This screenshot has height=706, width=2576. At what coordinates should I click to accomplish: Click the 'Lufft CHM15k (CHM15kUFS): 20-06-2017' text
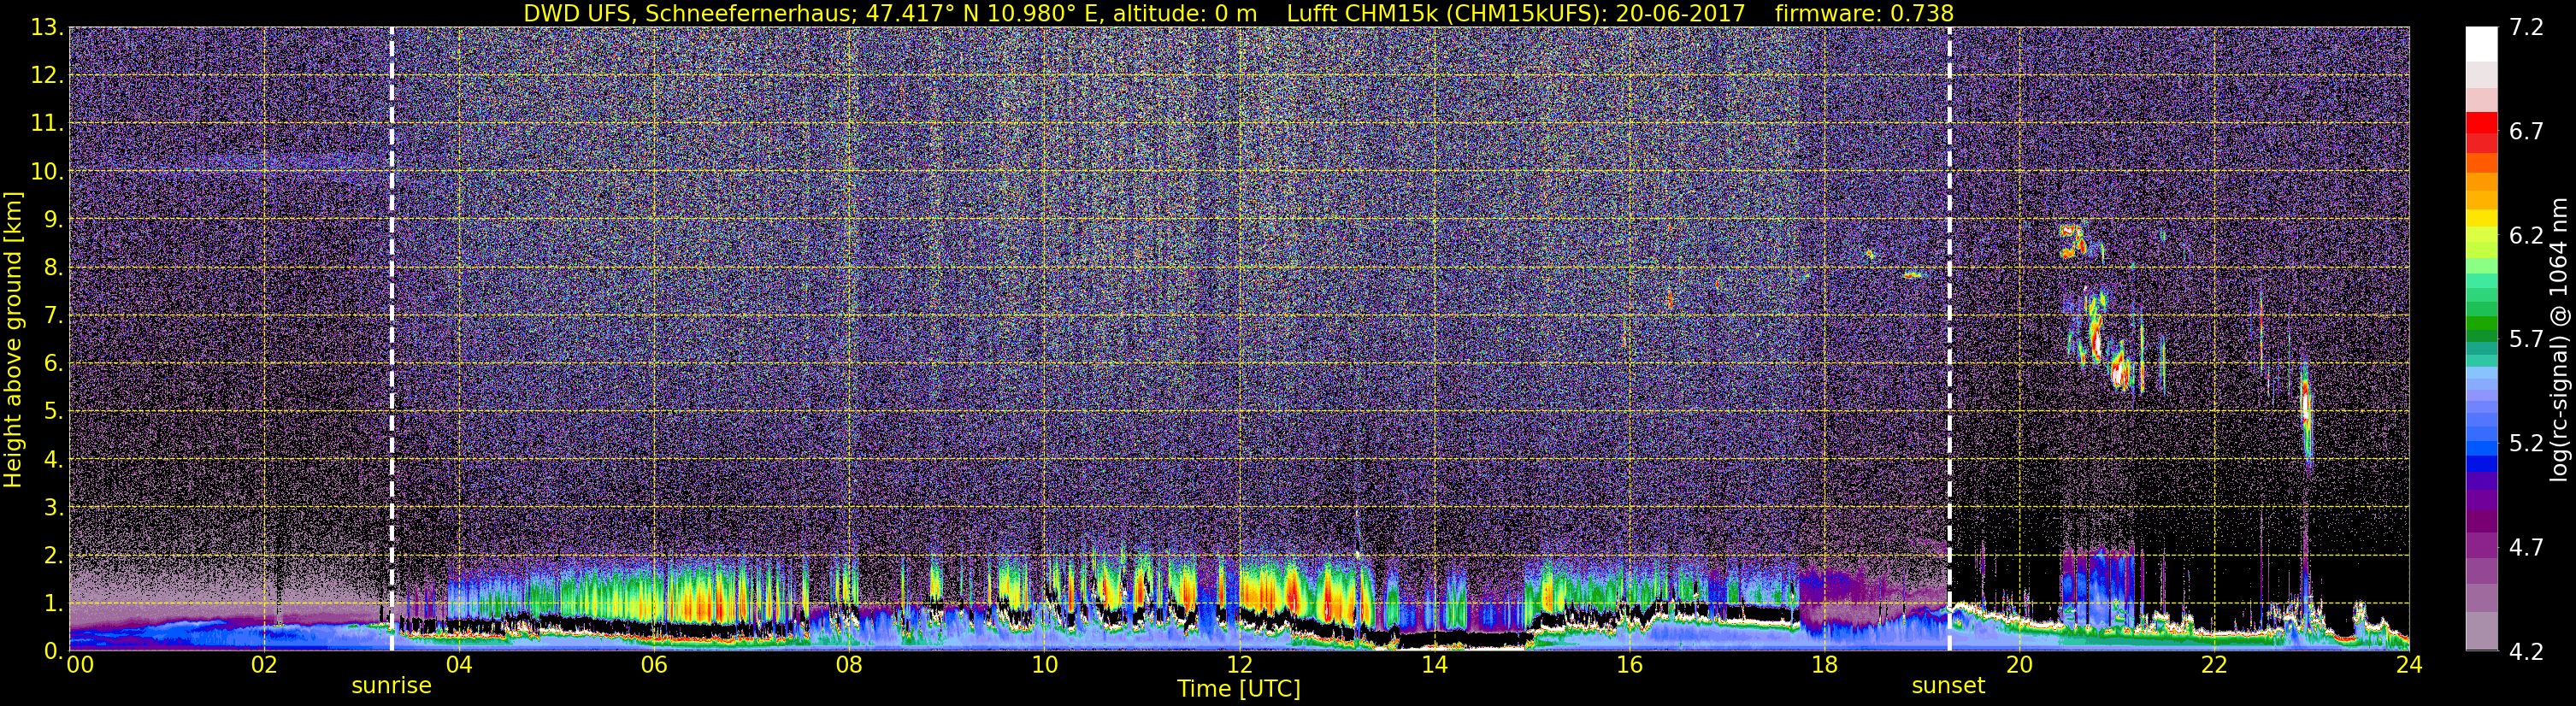pos(1515,13)
